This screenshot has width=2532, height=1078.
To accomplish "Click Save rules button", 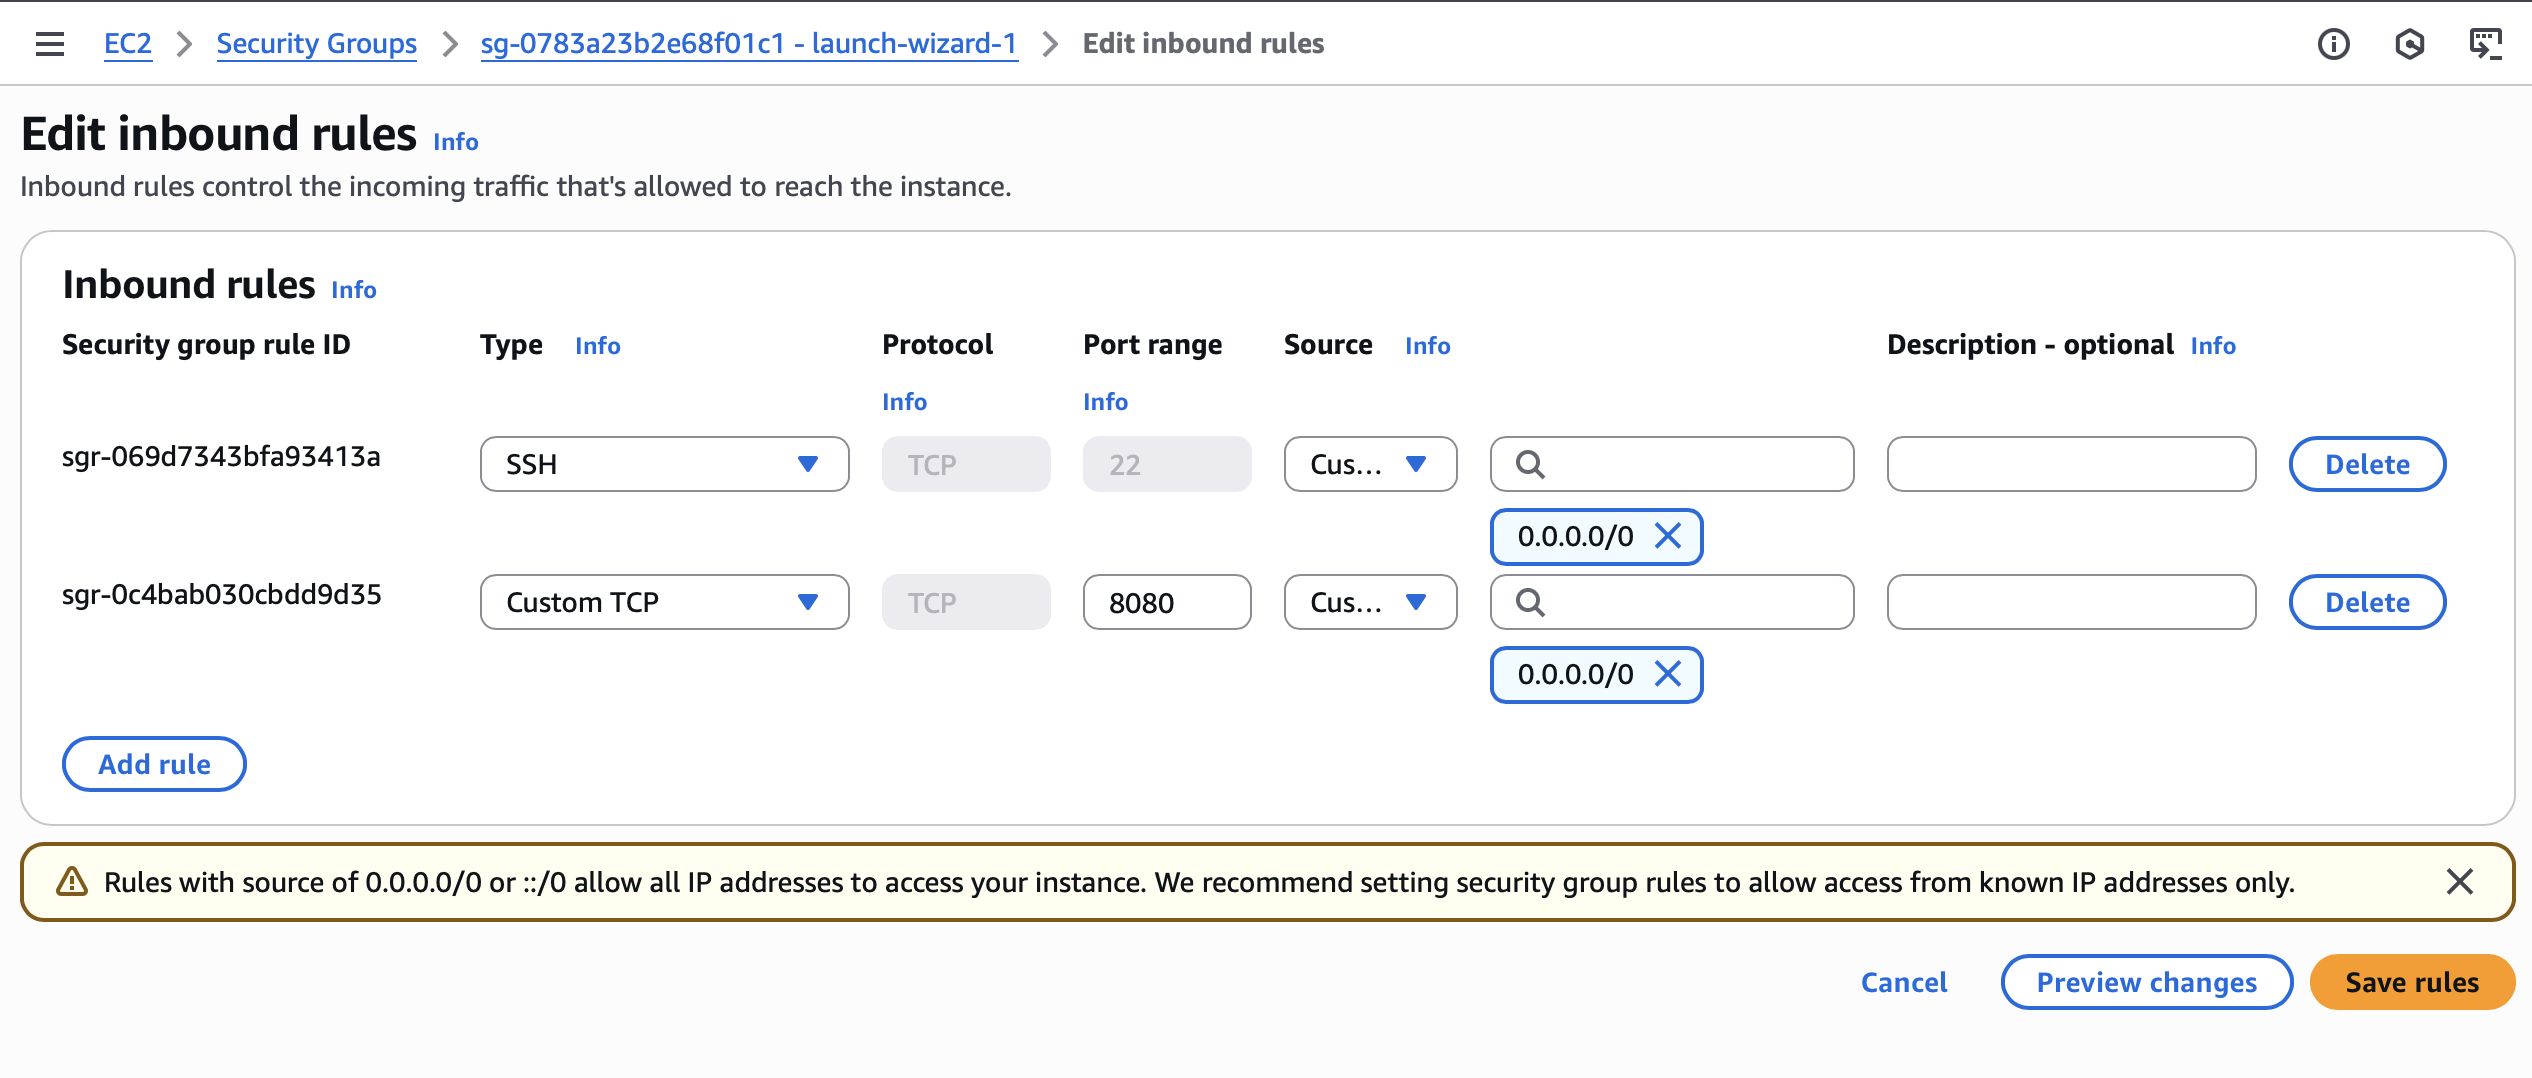I will coord(2411,982).
